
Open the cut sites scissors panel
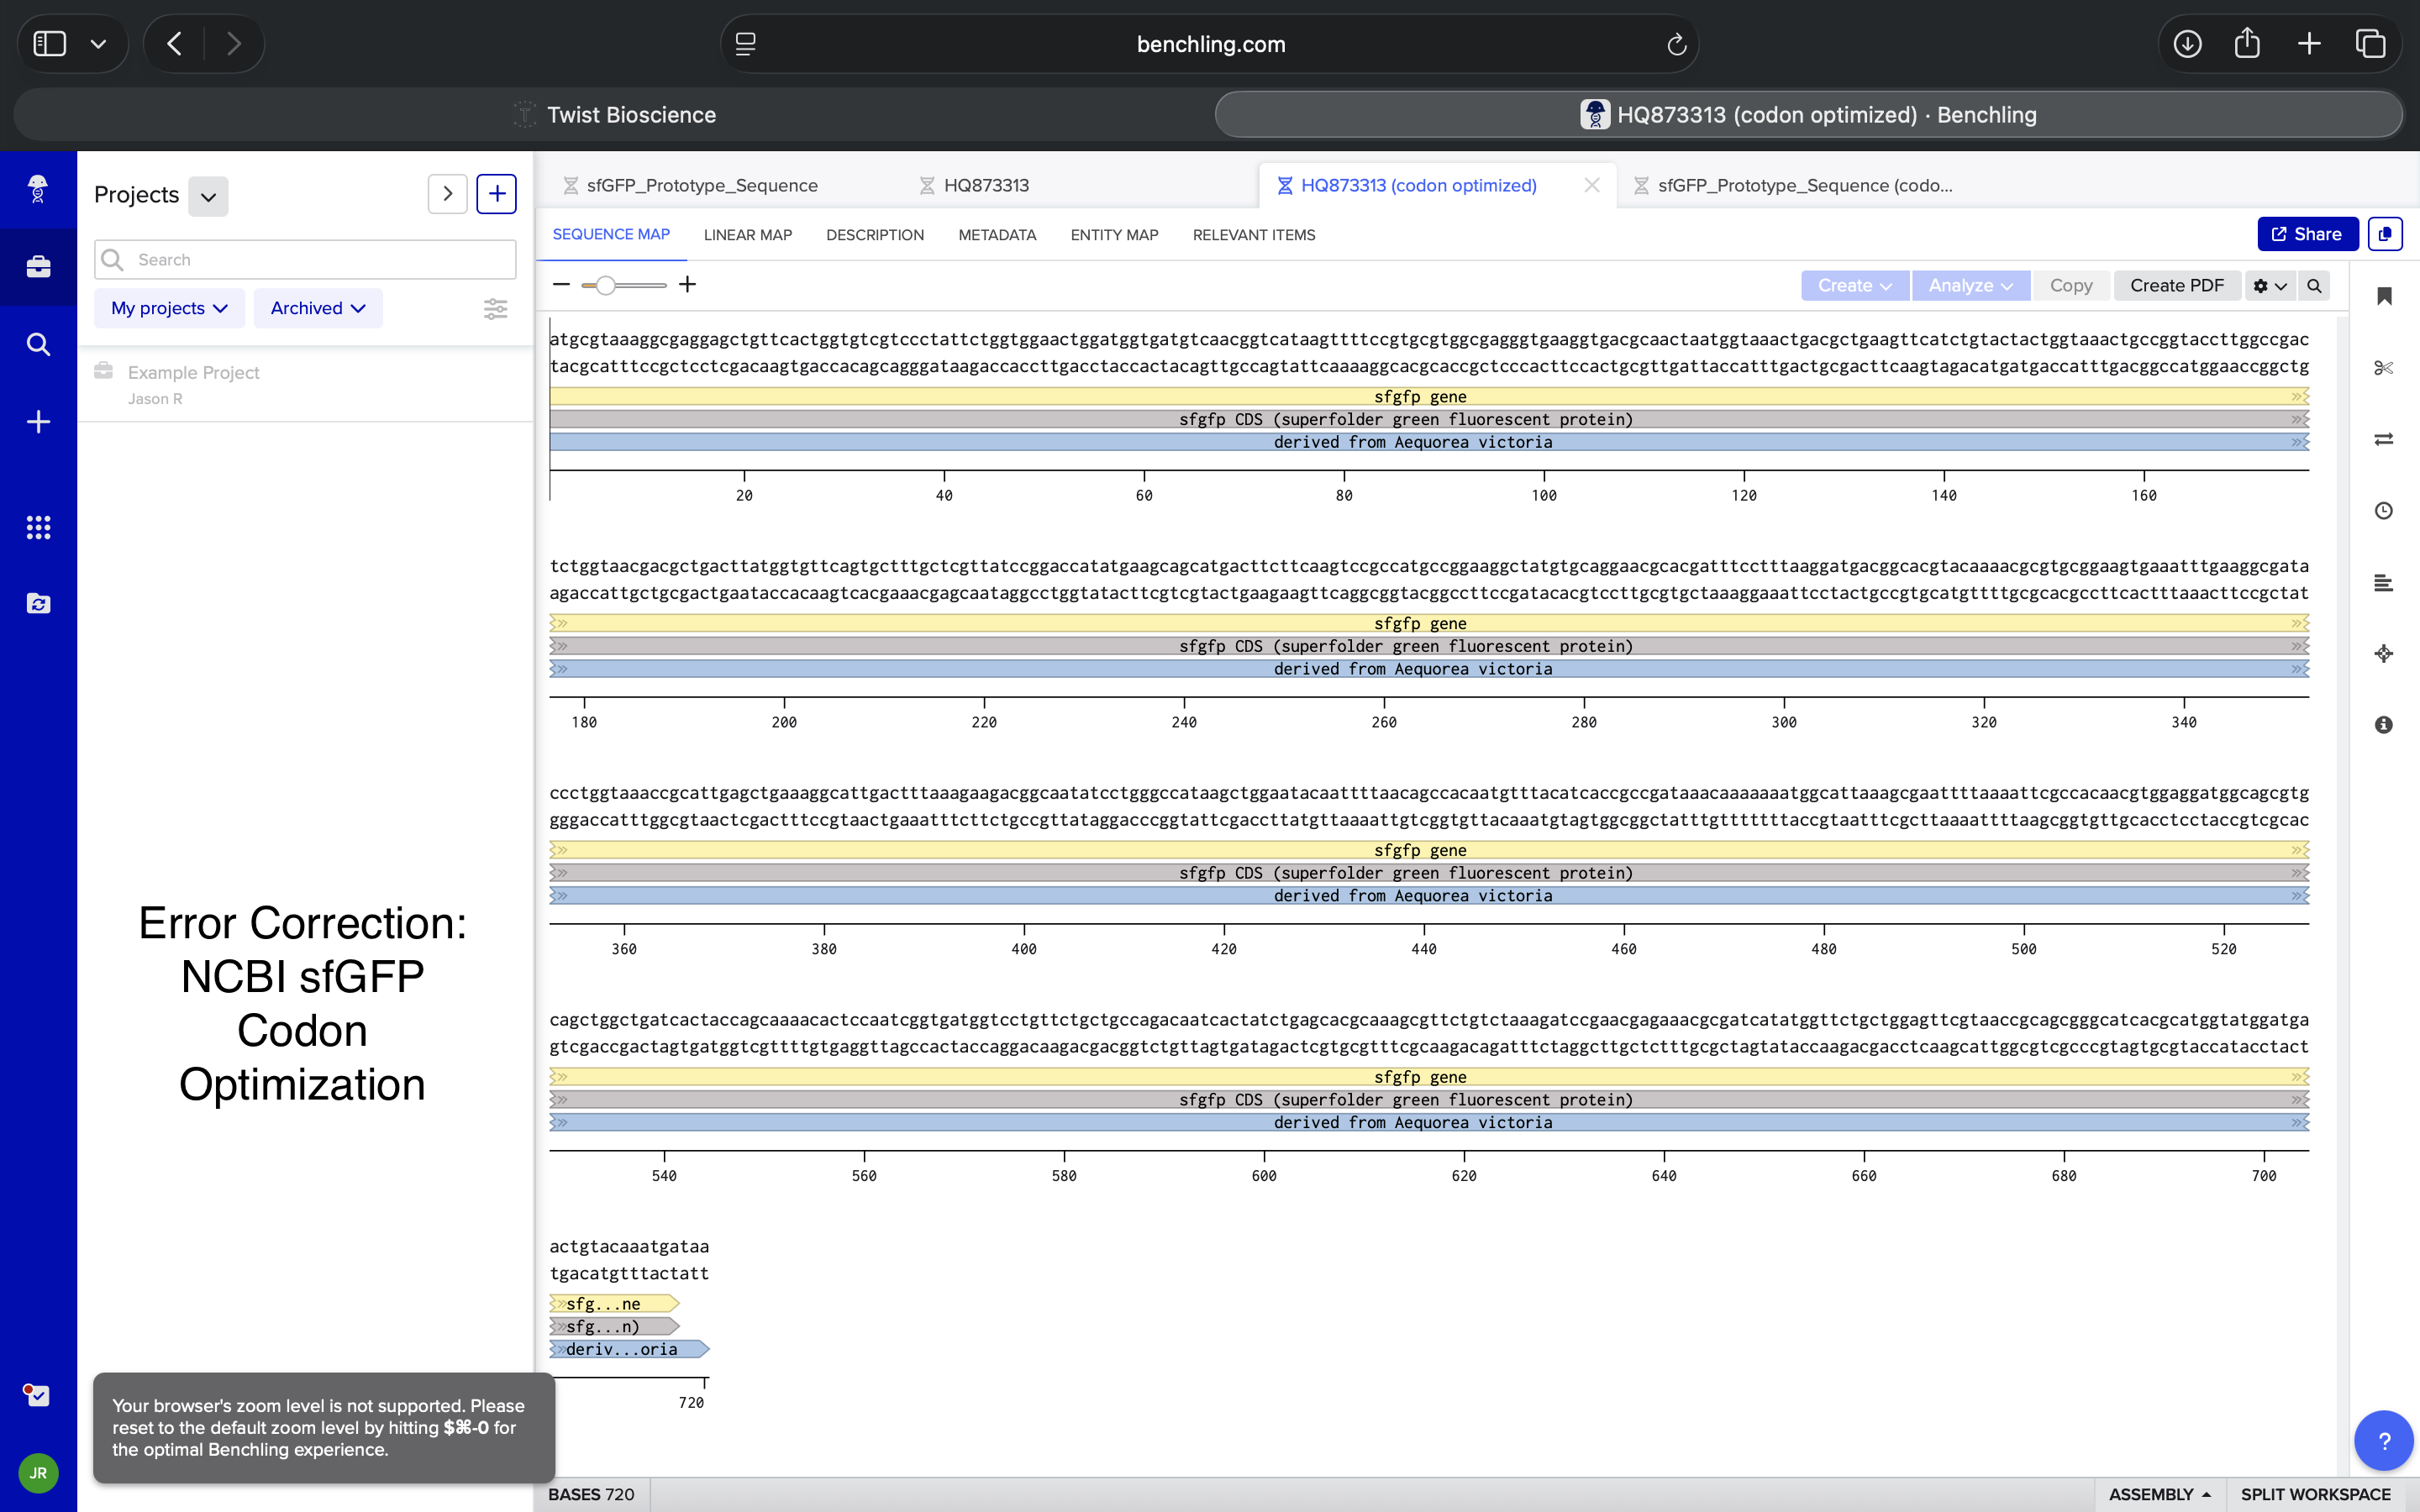(2385, 368)
